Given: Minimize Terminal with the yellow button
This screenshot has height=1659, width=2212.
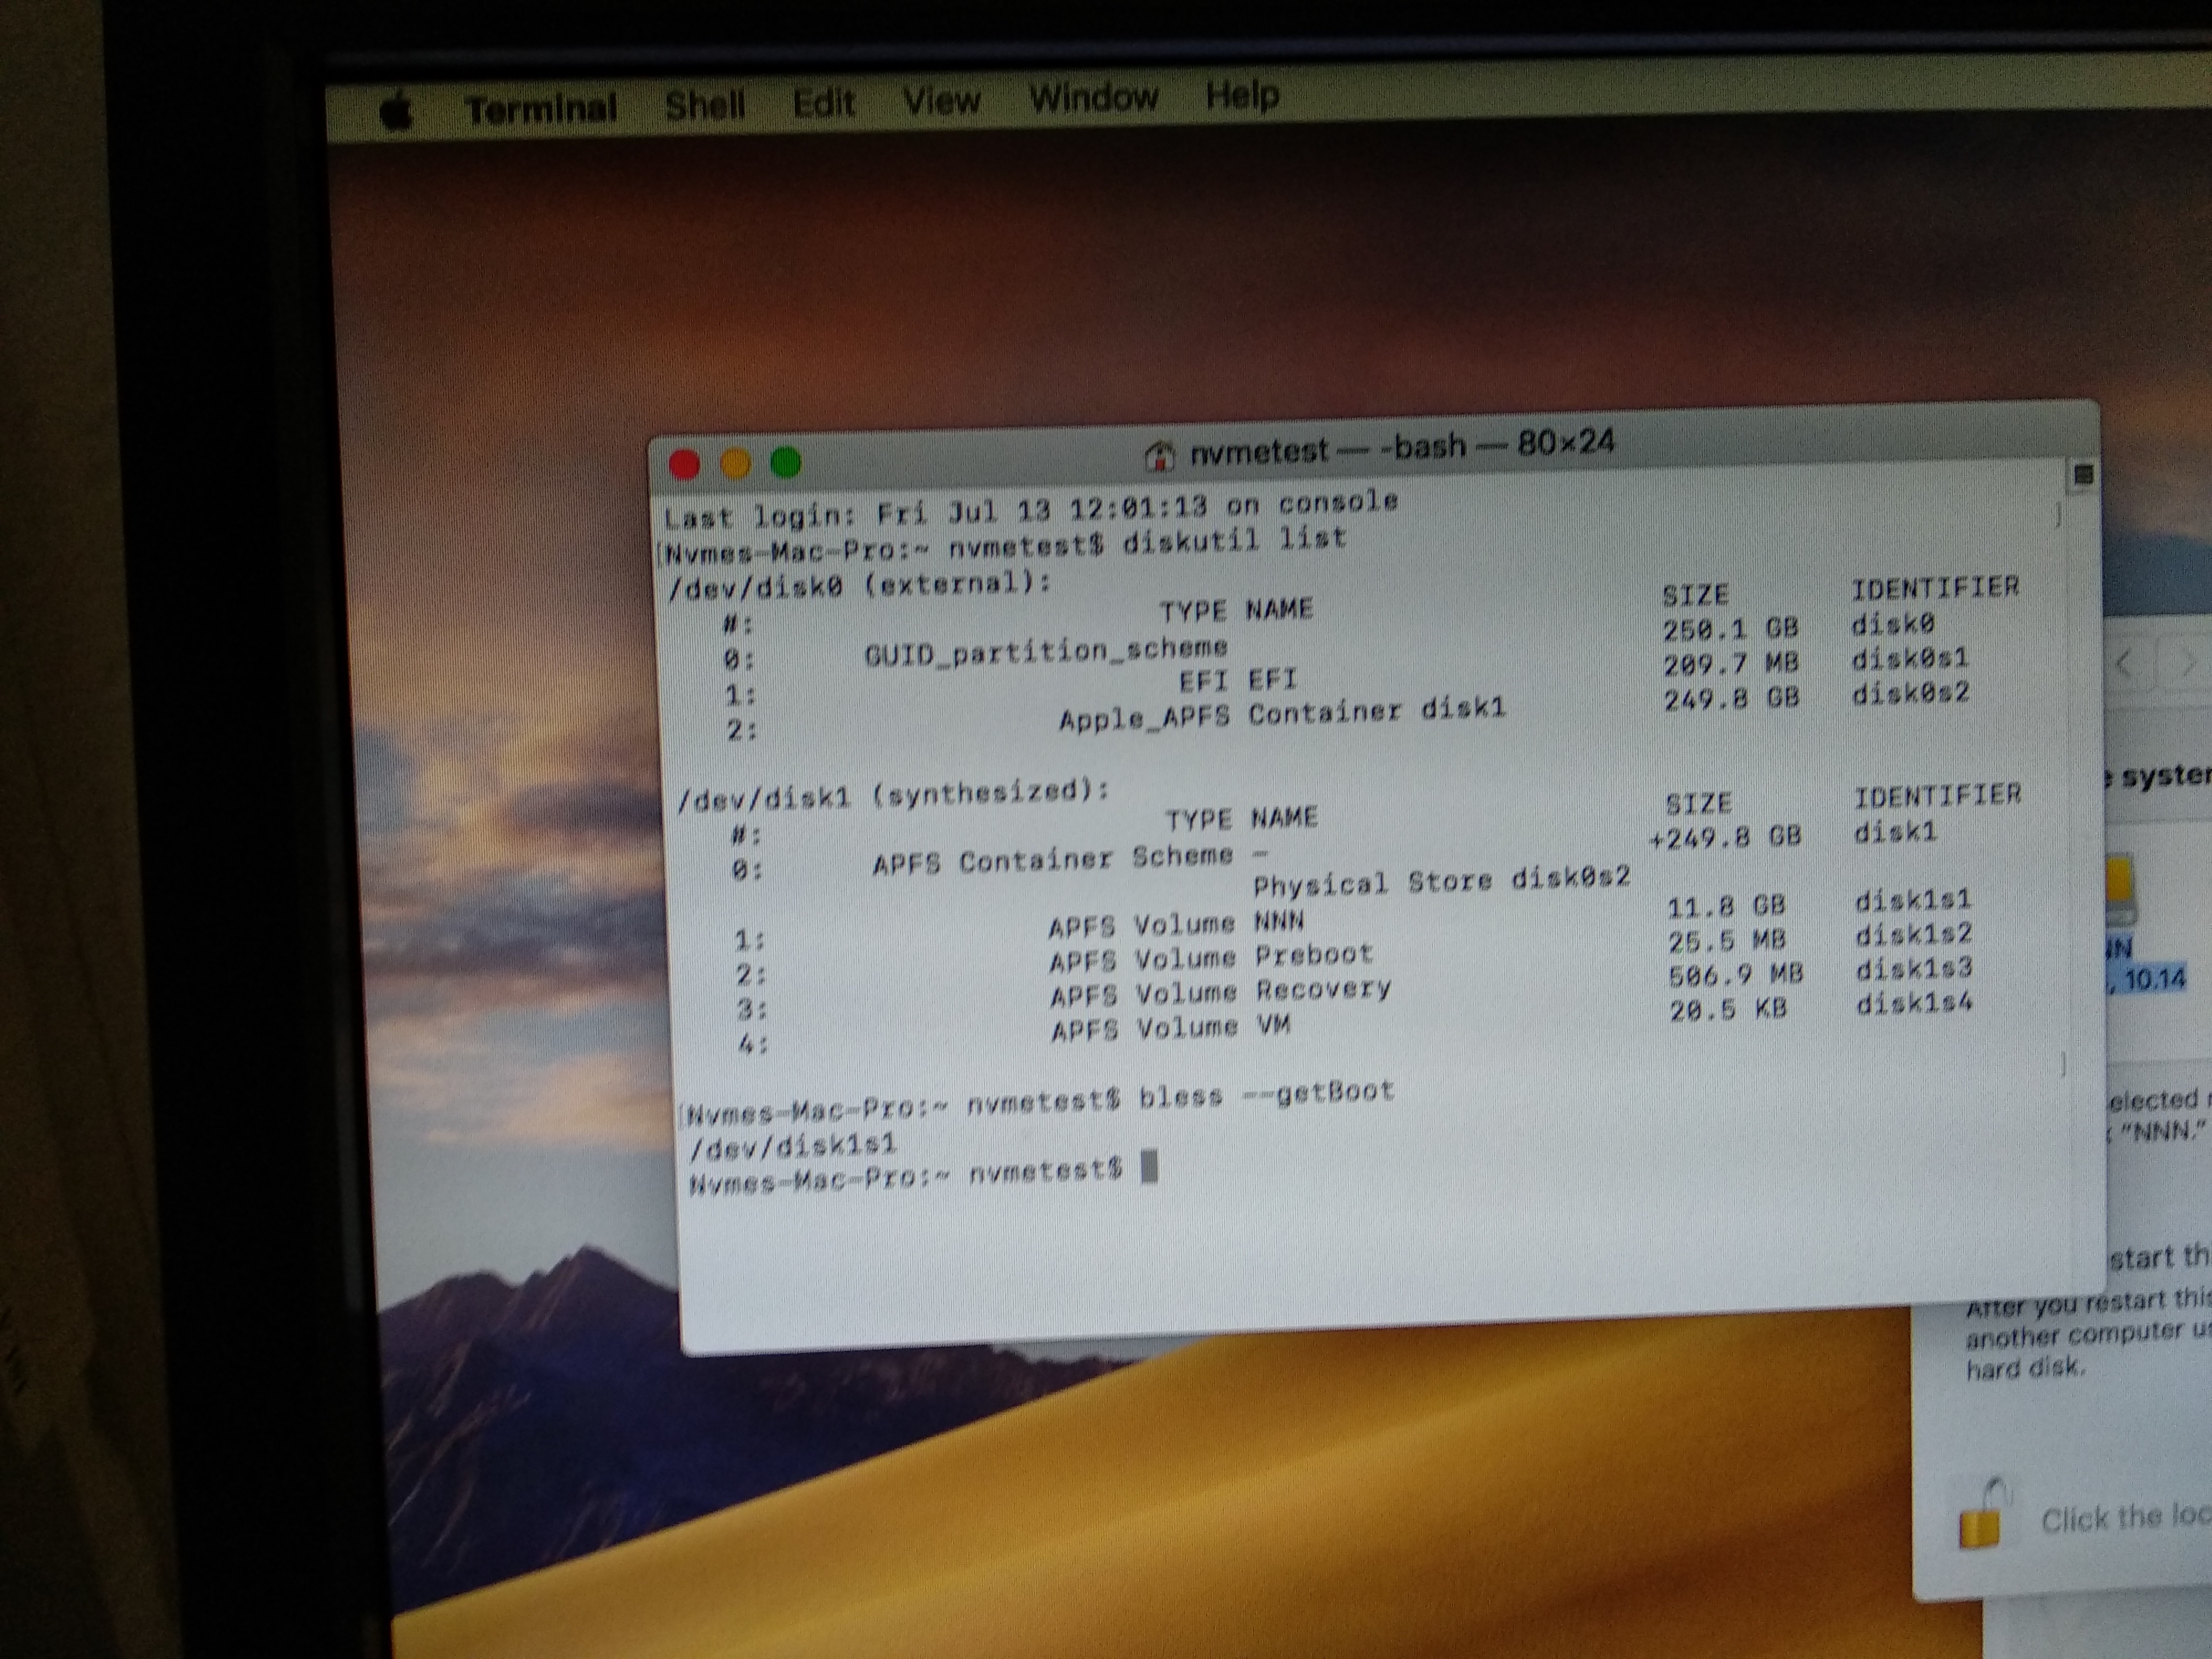Looking at the screenshot, I should pyautogui.click(x=735, y=464).
